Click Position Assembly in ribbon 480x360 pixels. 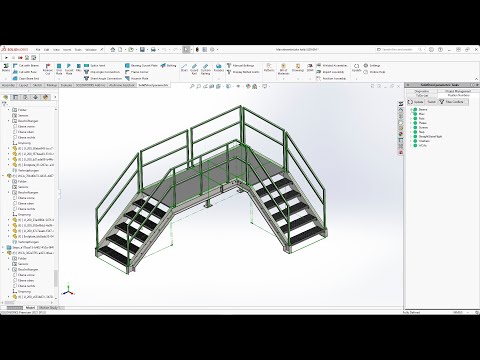(331, 78)
